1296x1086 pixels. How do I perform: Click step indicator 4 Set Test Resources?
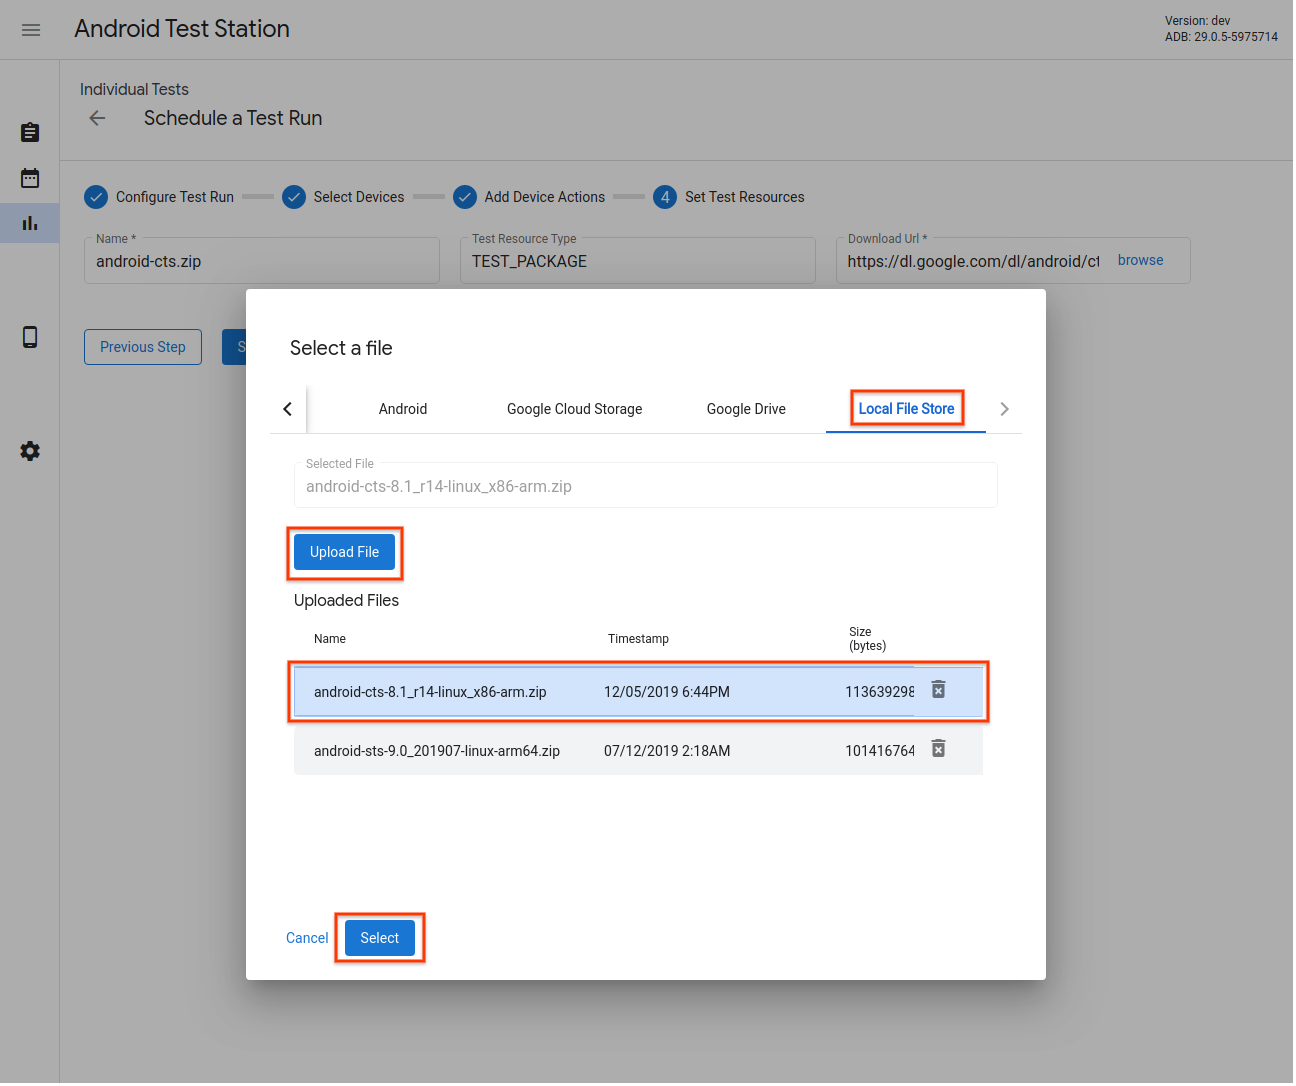[x=730, y=197]
